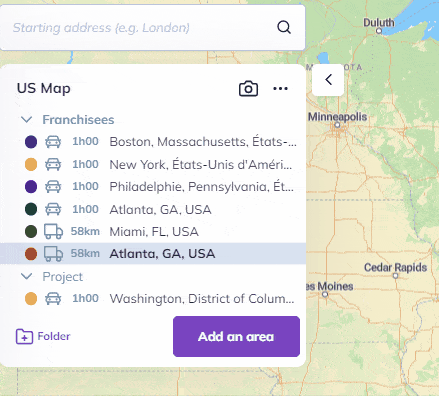Click the purple color dot for Boston
The height and width of the screenshot is (396, 439).
pyautogui.click(x=31, y=142)
